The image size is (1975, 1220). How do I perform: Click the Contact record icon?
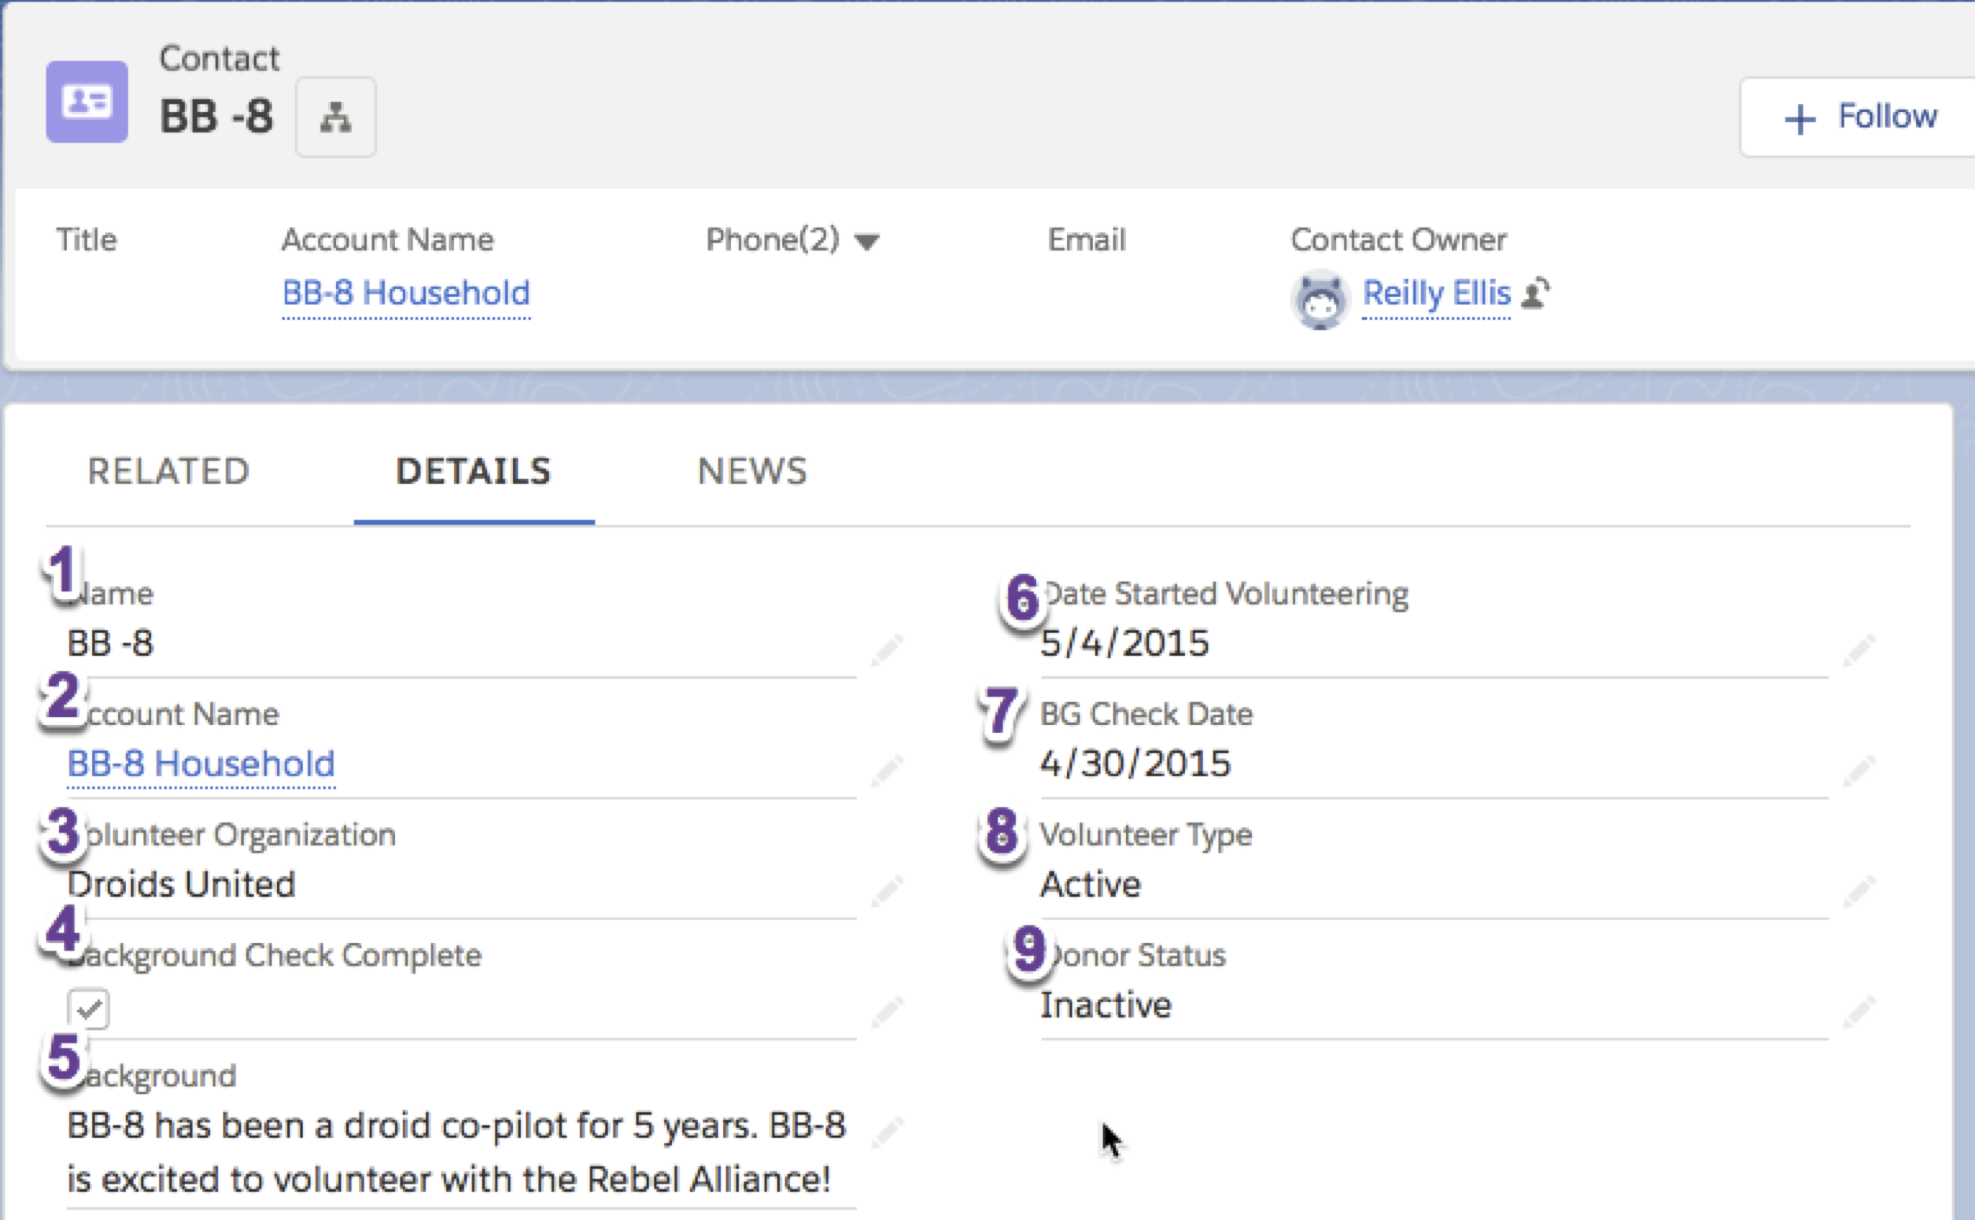87,102
